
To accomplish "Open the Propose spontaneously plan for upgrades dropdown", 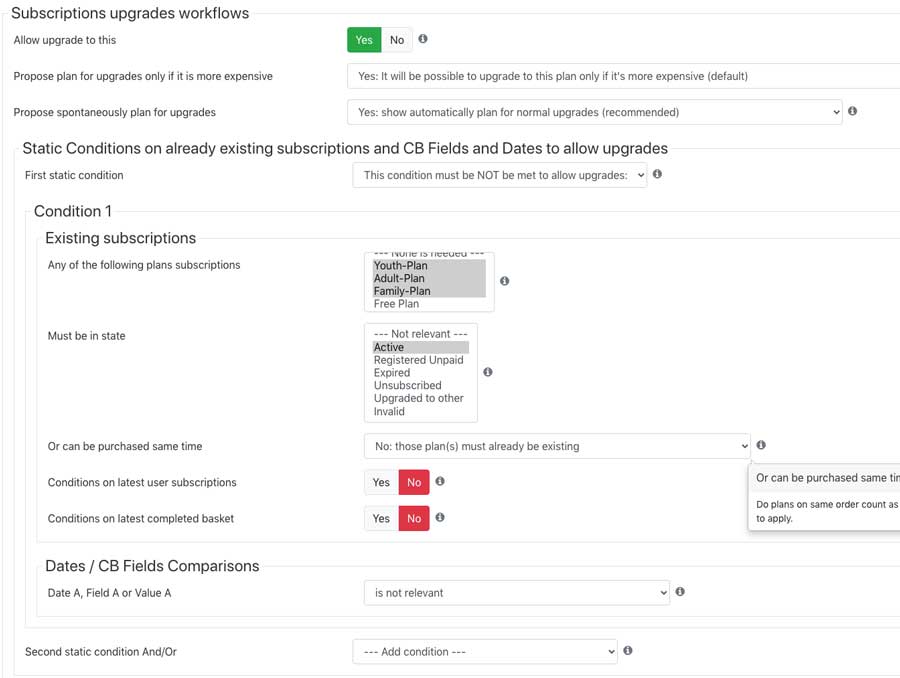I will tap(595, 112).
